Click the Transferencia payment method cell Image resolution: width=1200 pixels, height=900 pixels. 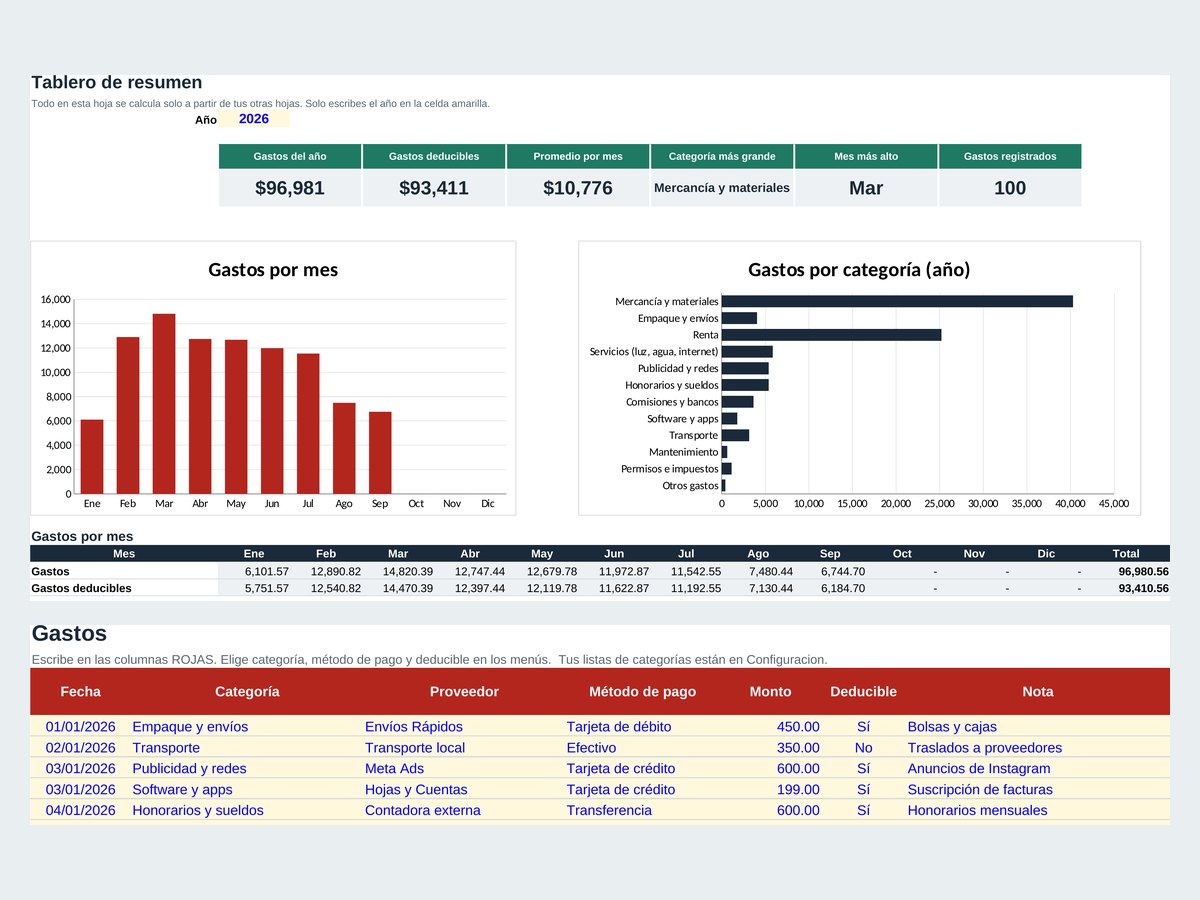(643, 811)
